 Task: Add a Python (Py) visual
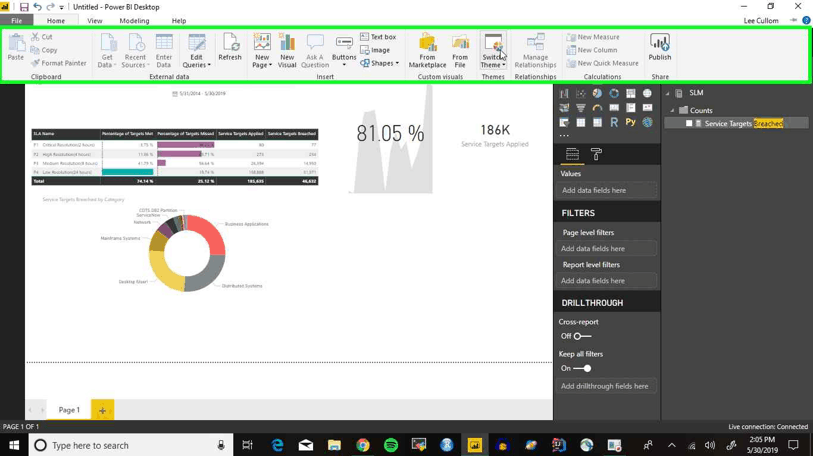pos(631,122)
